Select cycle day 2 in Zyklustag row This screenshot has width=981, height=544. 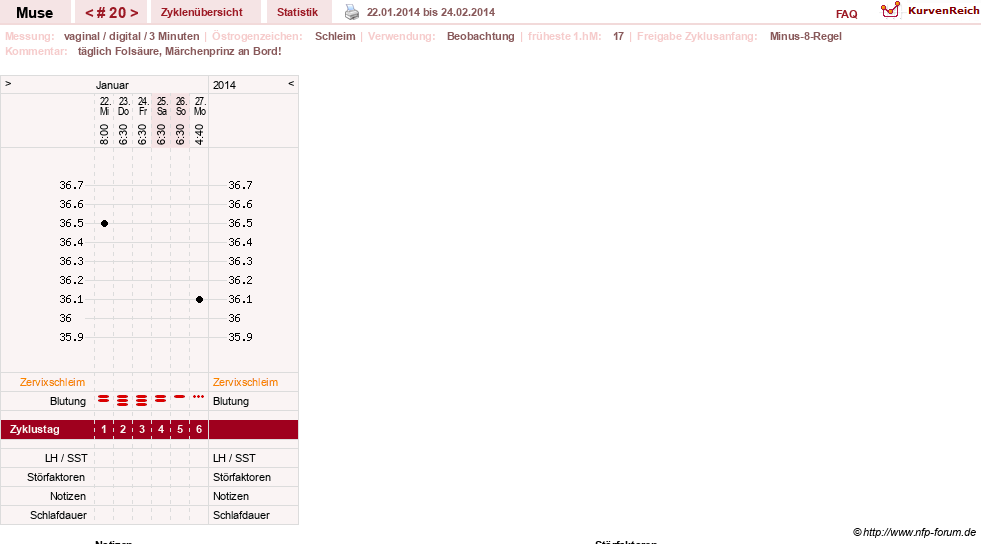123,430
